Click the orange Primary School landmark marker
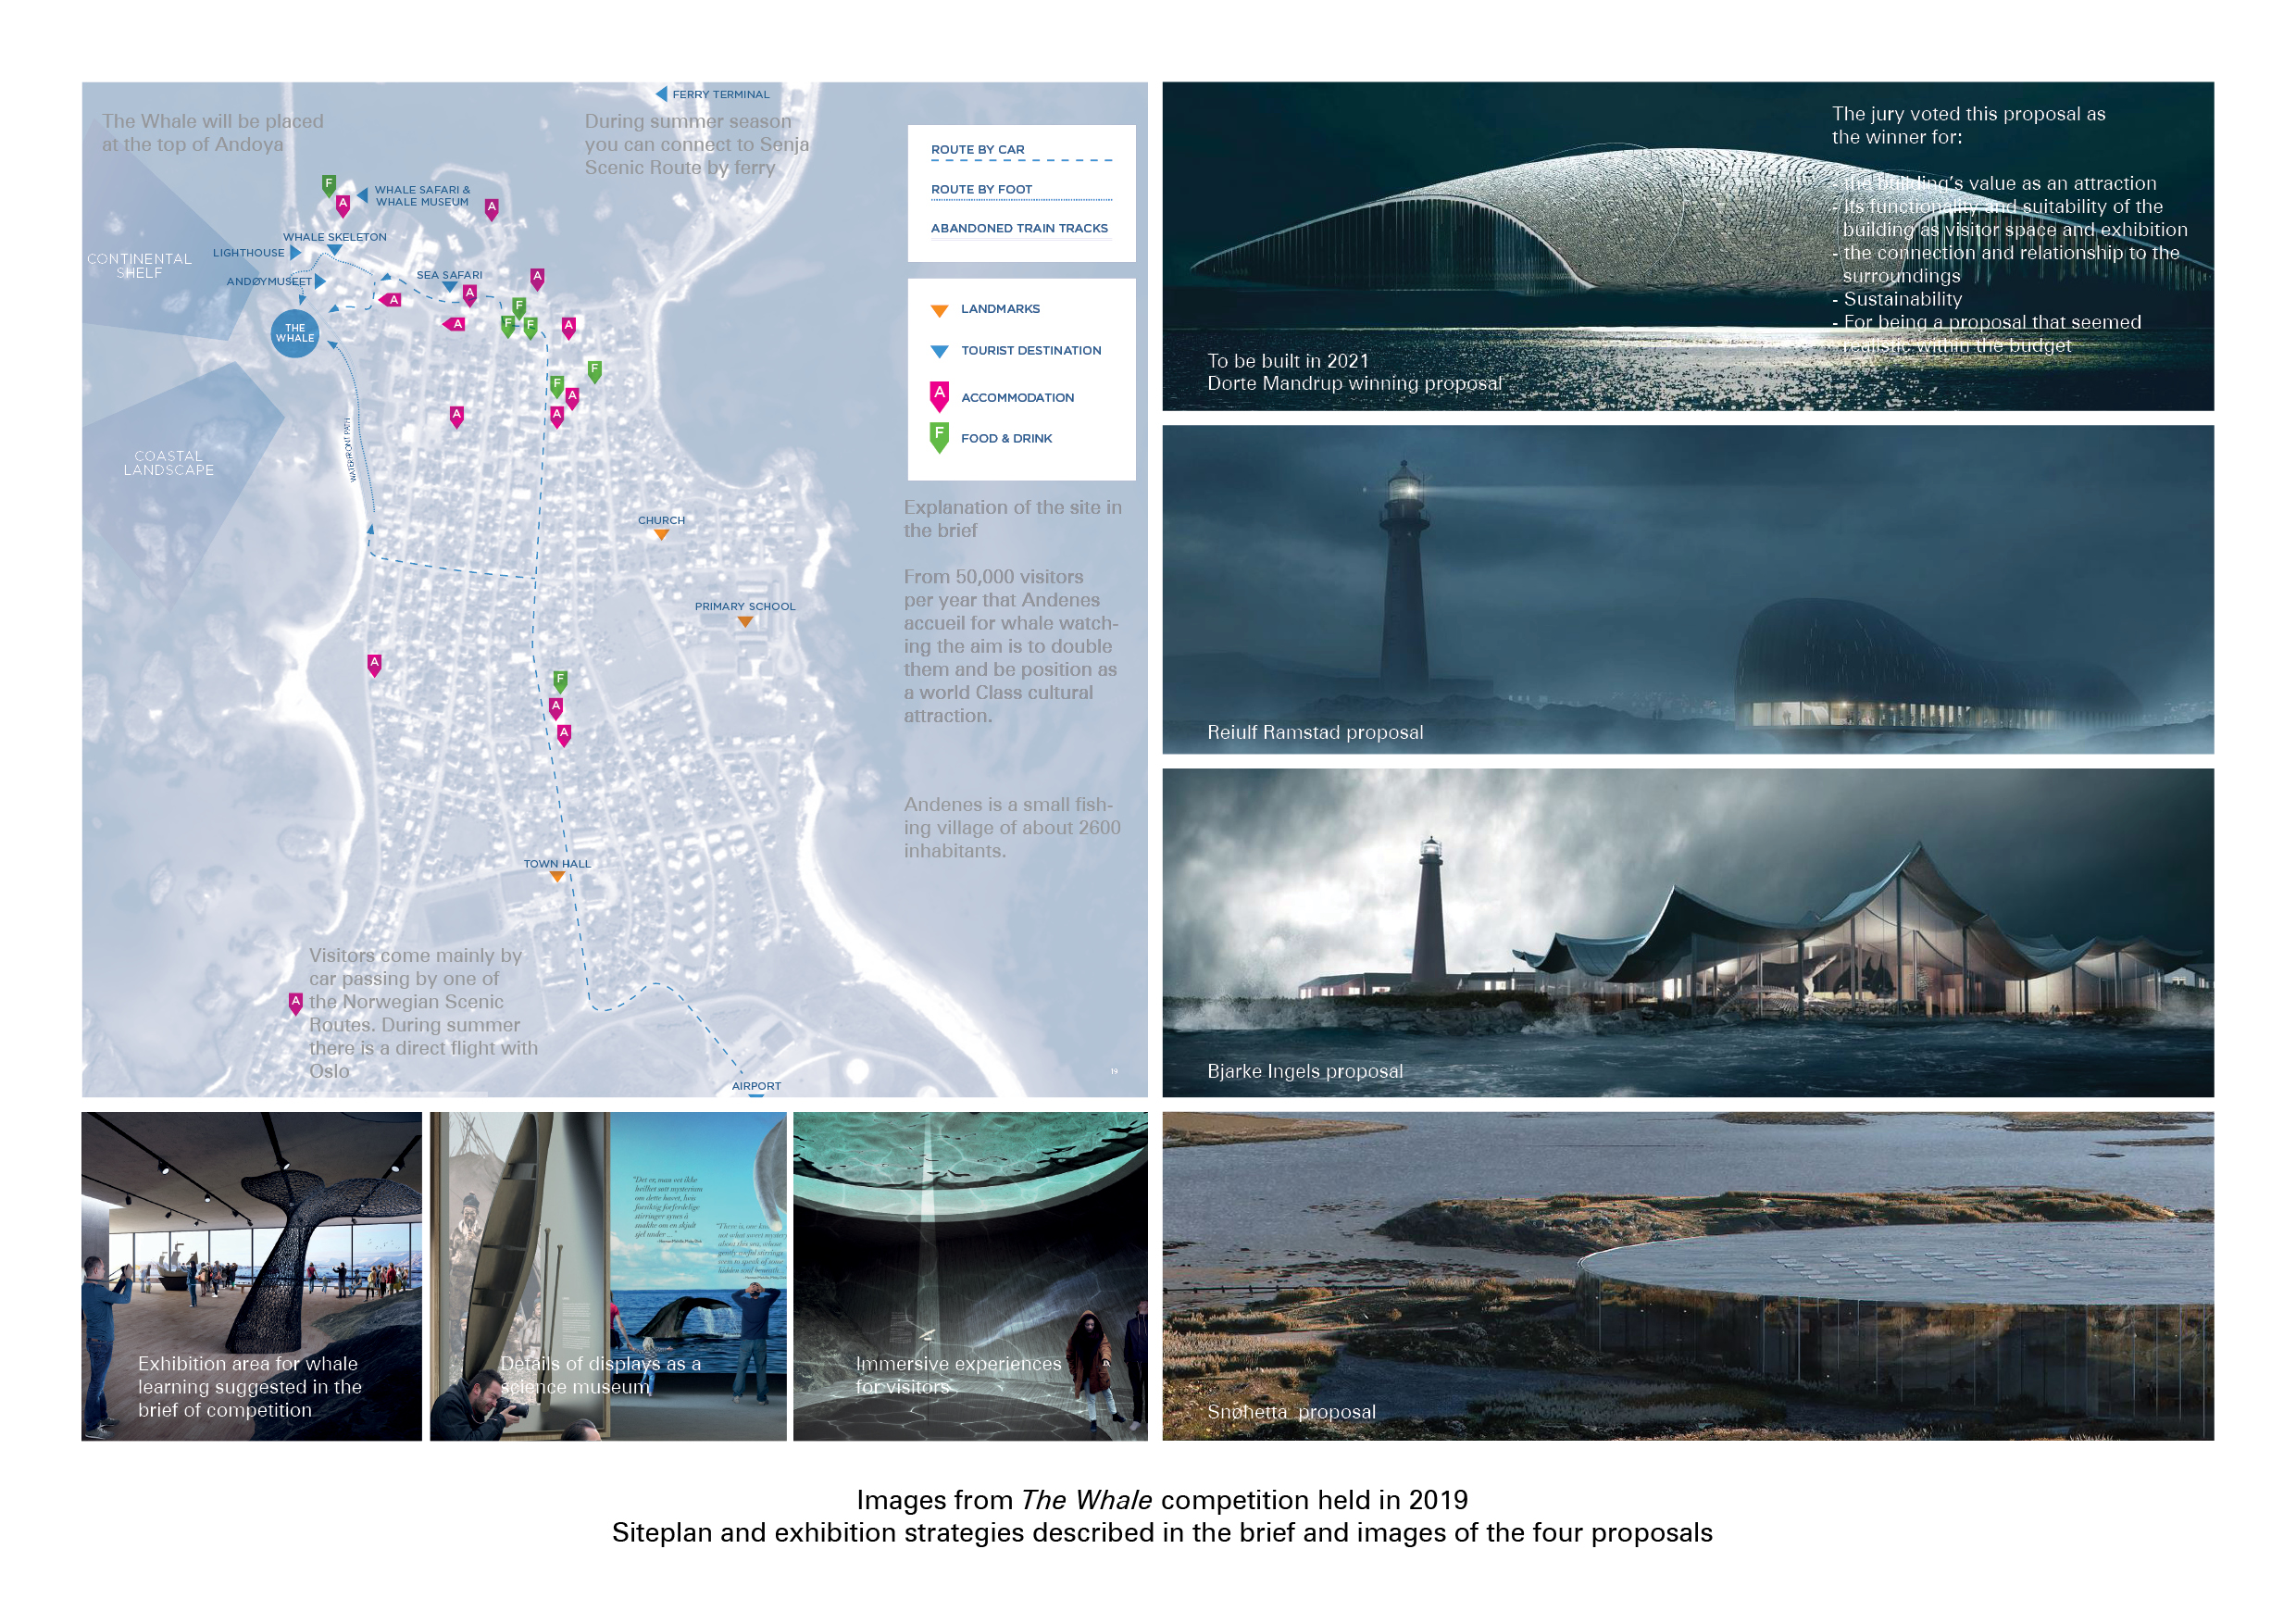This screenshot has height=1624, width=2296. pyautogui.click(x=745, y=622)
